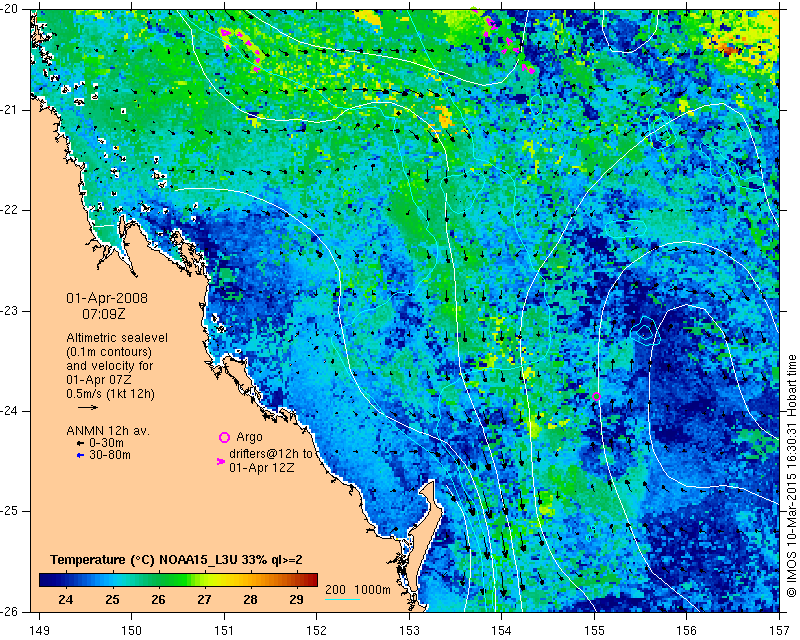This screenshot has height=640, width=800.
Task: Click the '(0.1m contours)' text
Action: pyautogui.click(x=109, y=352)
